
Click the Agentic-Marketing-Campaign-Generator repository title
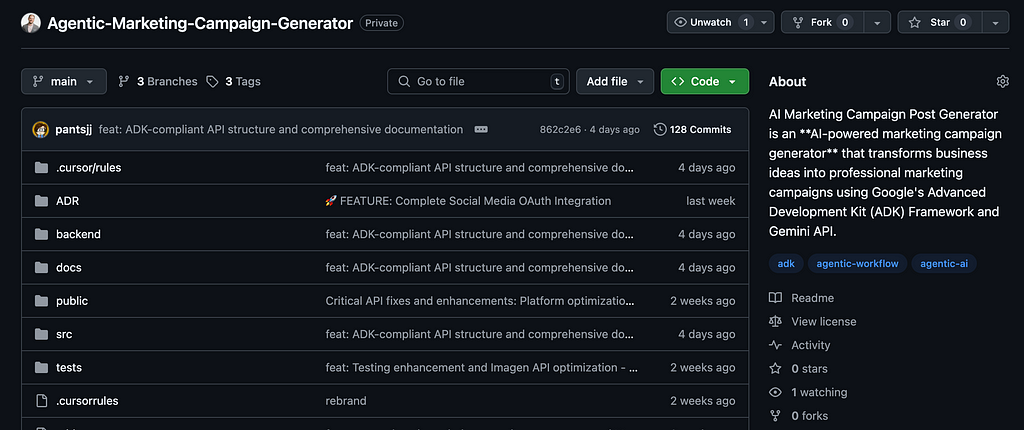point(200,24)
